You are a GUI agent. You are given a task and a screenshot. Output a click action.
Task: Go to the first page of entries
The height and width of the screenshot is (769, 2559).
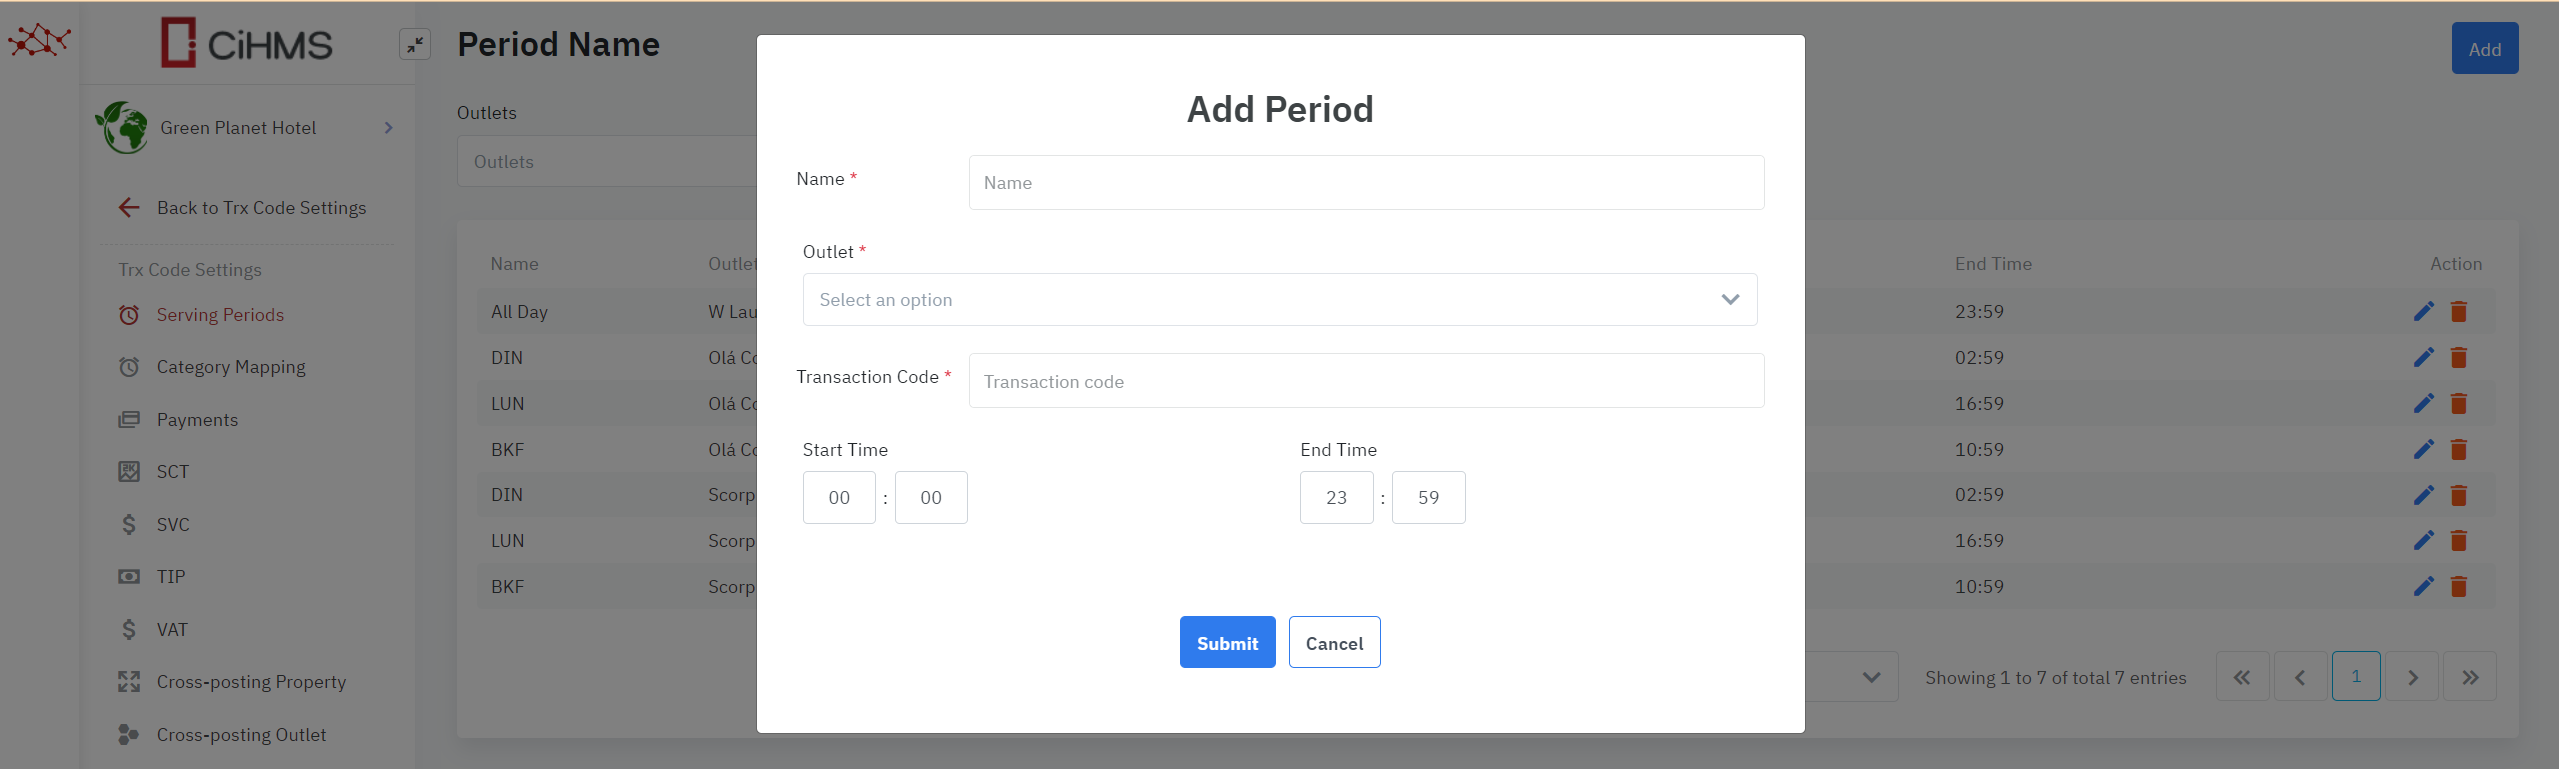(x=2242, y=678)
